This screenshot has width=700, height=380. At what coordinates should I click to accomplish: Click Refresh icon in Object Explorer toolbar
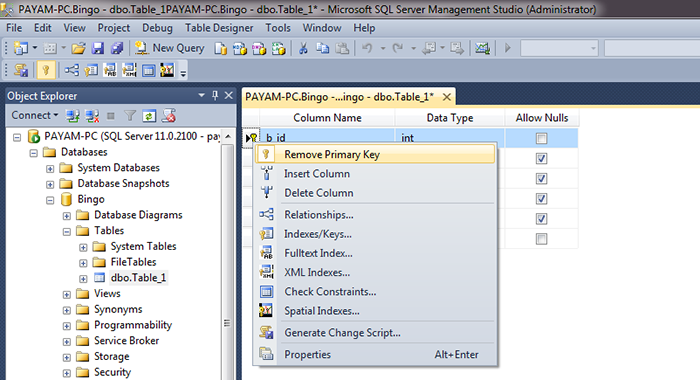tap(149, 116)
